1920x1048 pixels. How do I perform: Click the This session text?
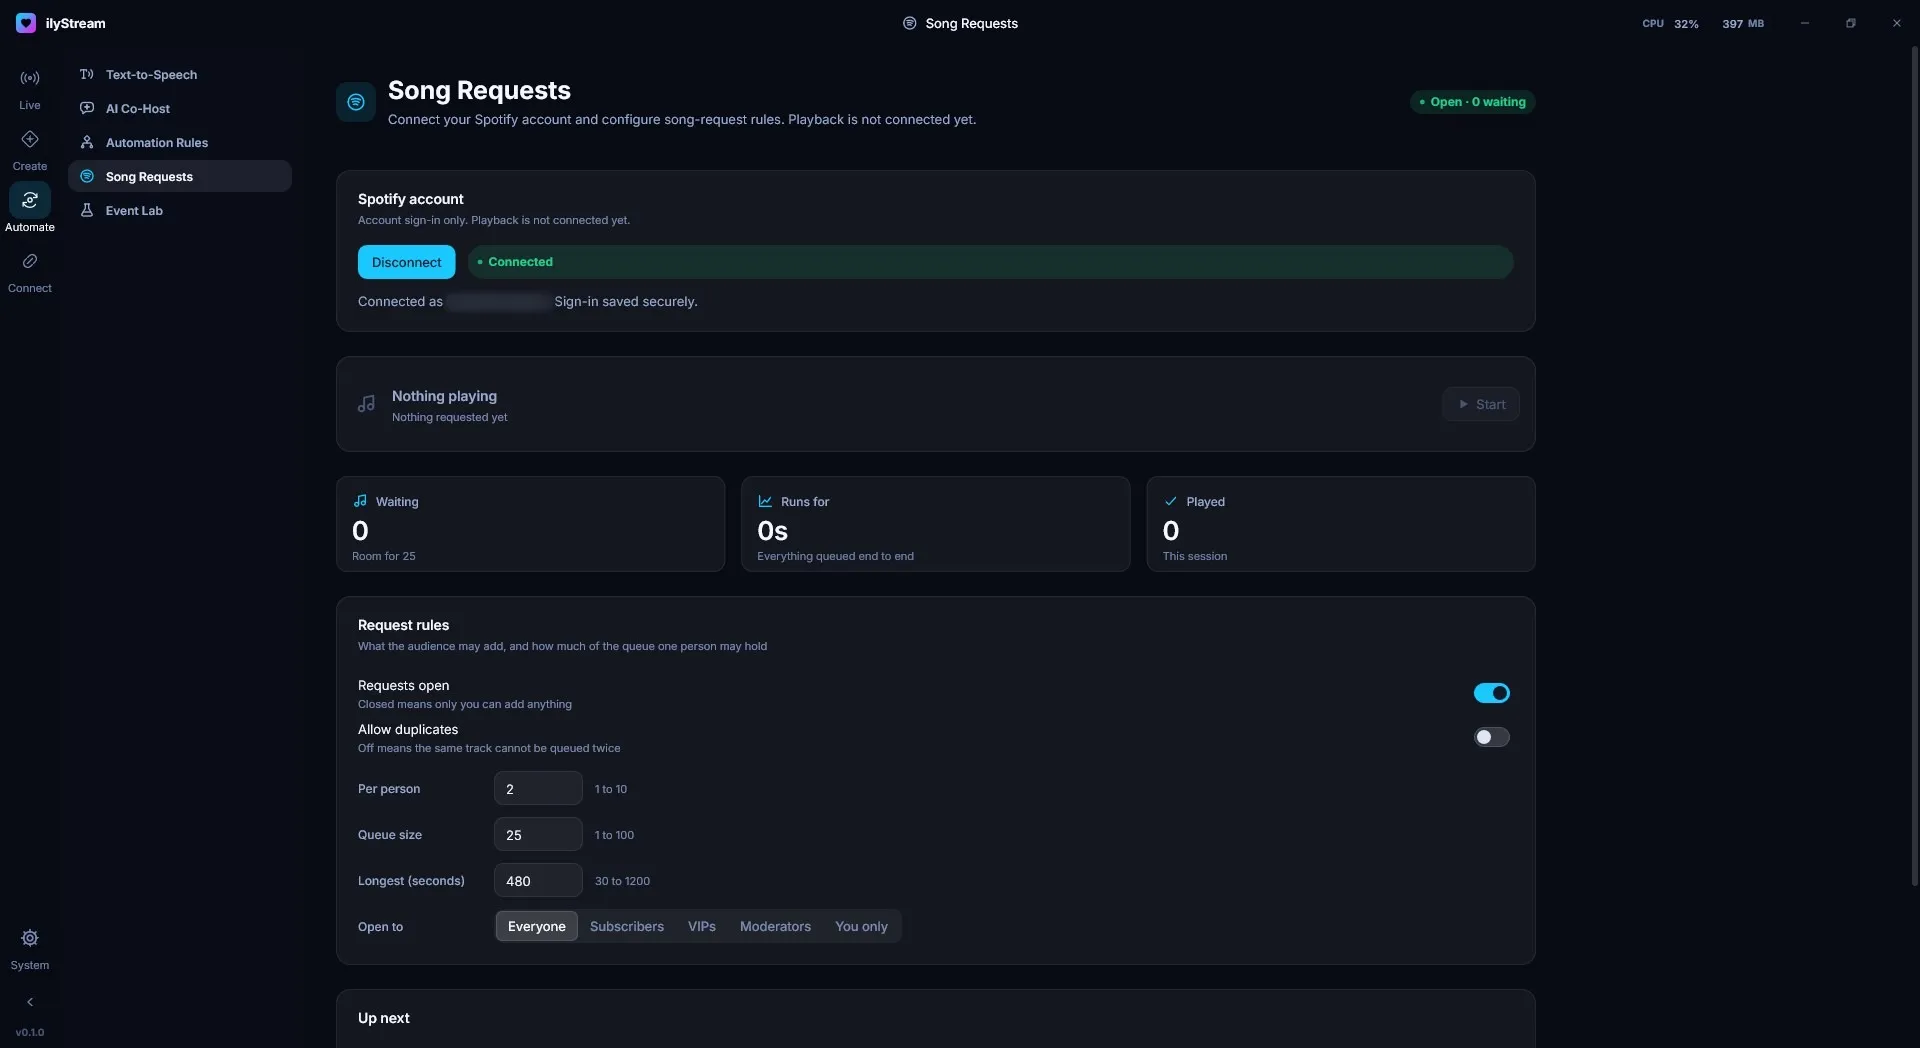coord(1195,557)
